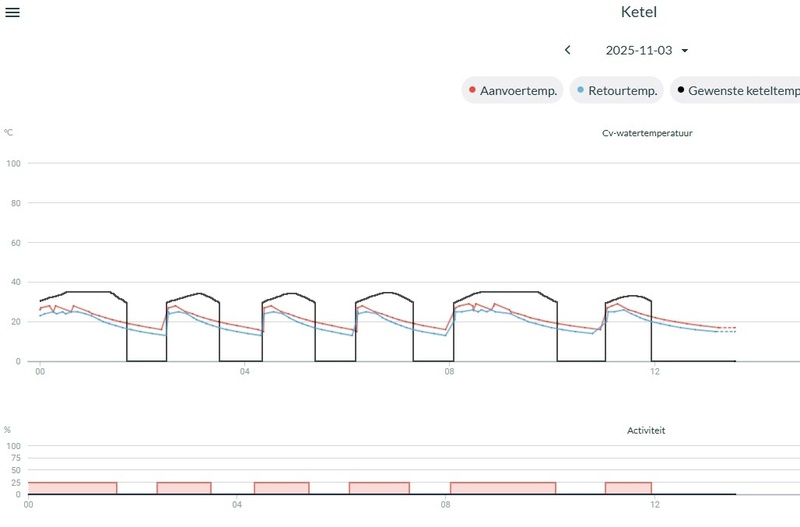Click the 04 hour label under the temperature chart
The image size is (800, 527).
[245, 372]
